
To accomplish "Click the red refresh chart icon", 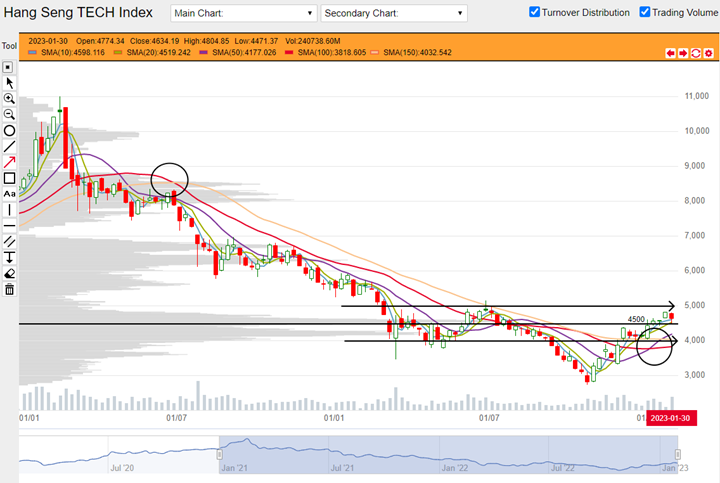I will coord(696,53).
